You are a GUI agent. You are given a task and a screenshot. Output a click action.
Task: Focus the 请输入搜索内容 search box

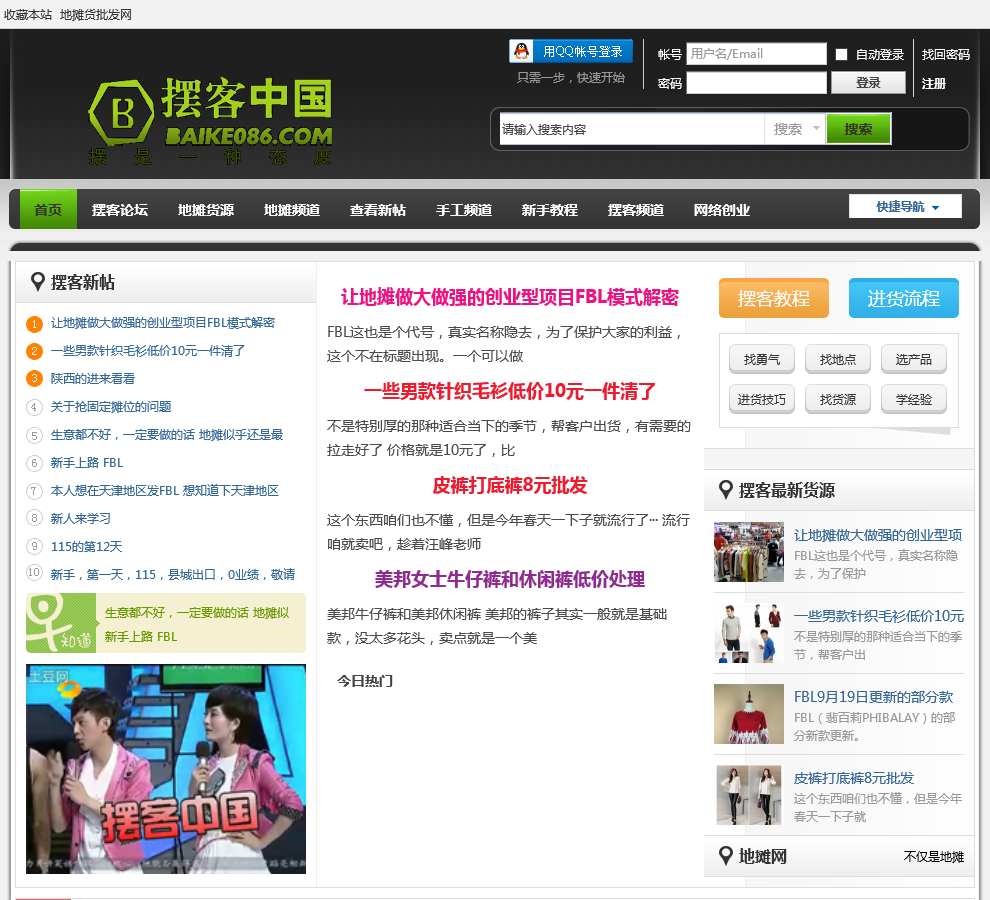pyautogui.click(x=631, y=129)
